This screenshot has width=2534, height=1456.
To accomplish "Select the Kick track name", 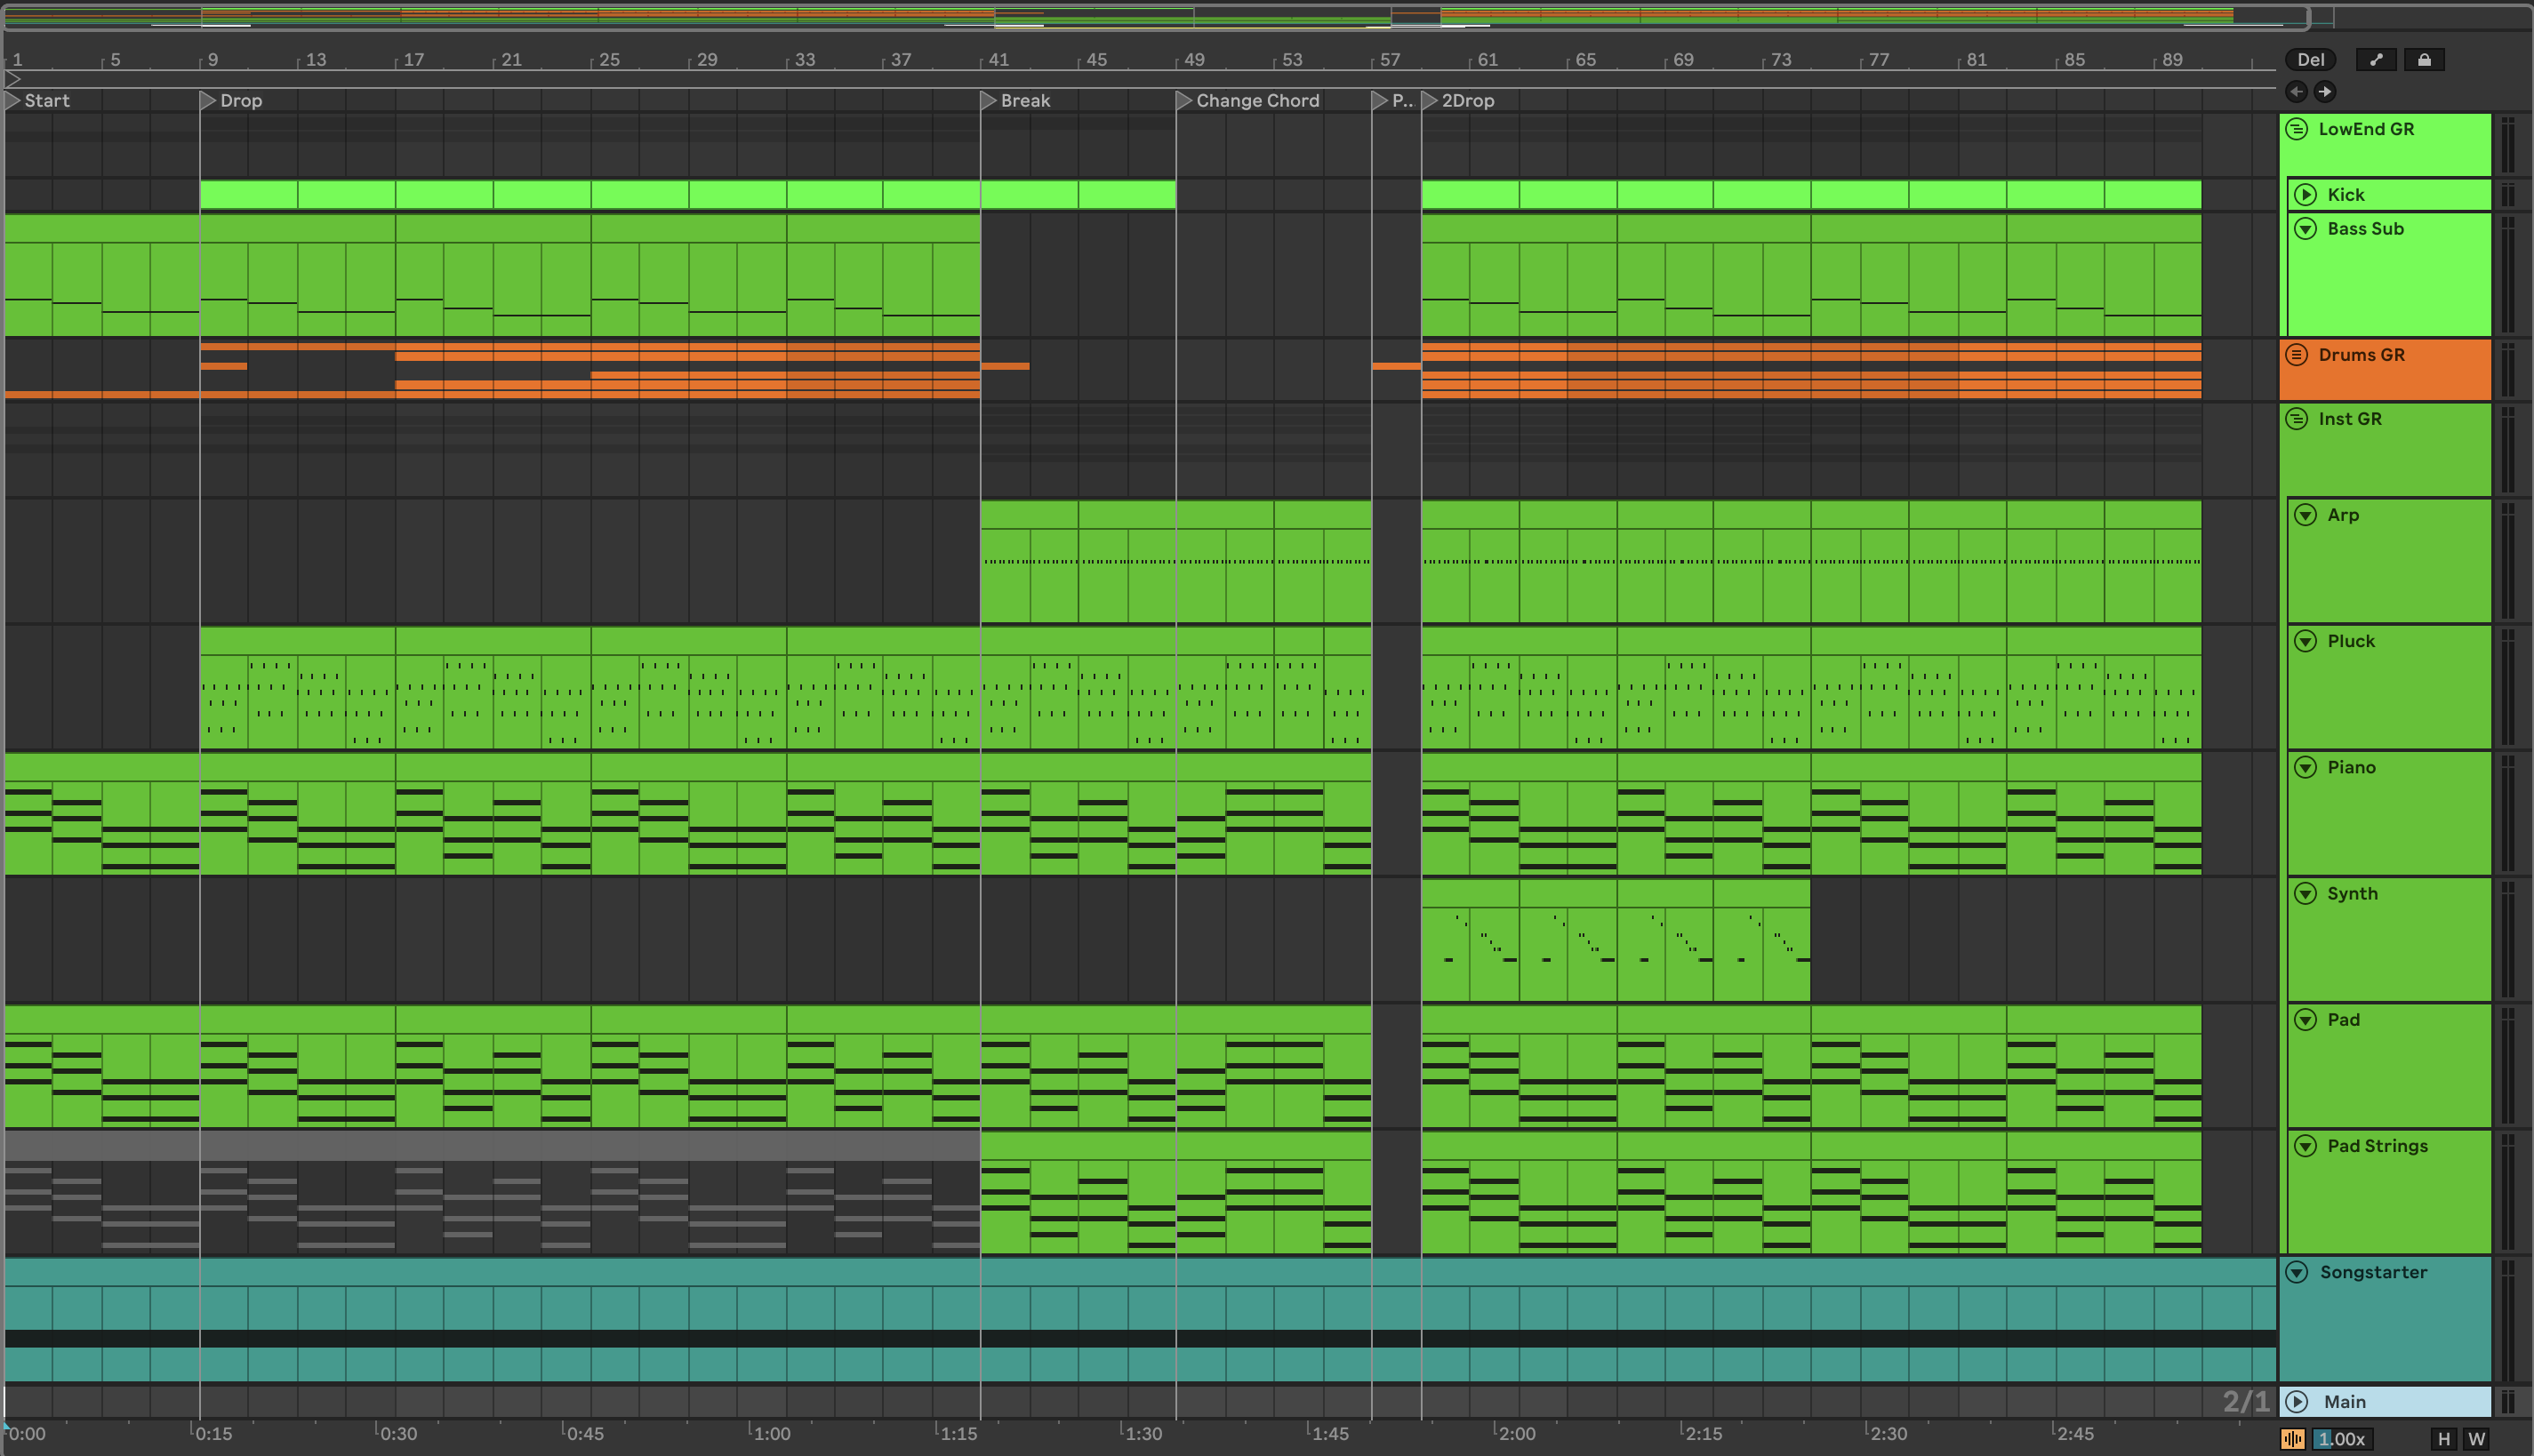I will click(2345, 195).
